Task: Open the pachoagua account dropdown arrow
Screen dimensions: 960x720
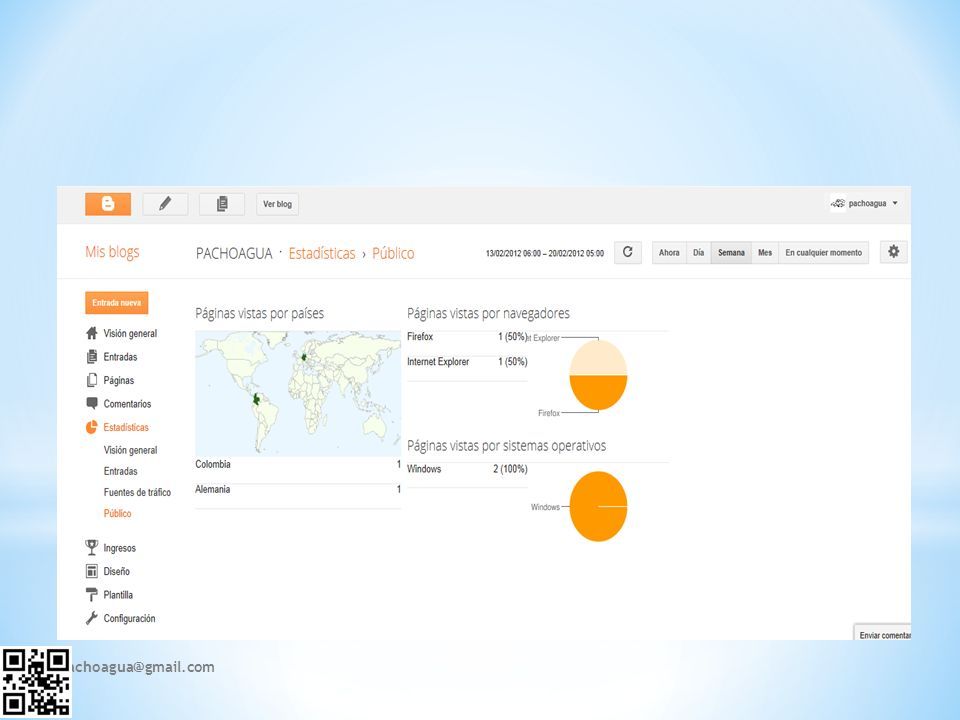Action: 895,203
